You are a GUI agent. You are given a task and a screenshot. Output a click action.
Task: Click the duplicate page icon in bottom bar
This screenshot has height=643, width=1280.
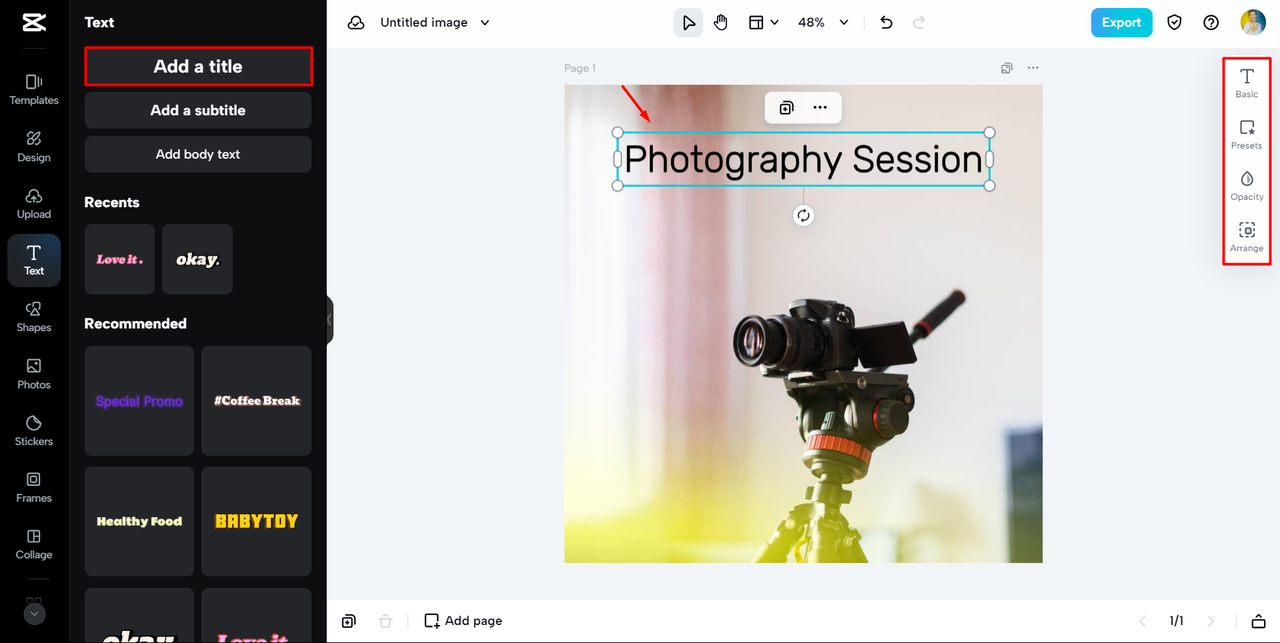pyautogui.click(x=348, y=621)
